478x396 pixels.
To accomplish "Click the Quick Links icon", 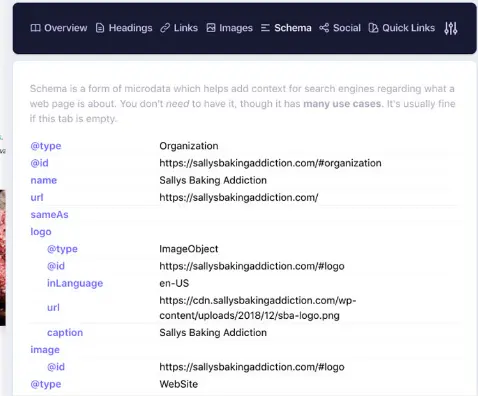I will [373, 28].
